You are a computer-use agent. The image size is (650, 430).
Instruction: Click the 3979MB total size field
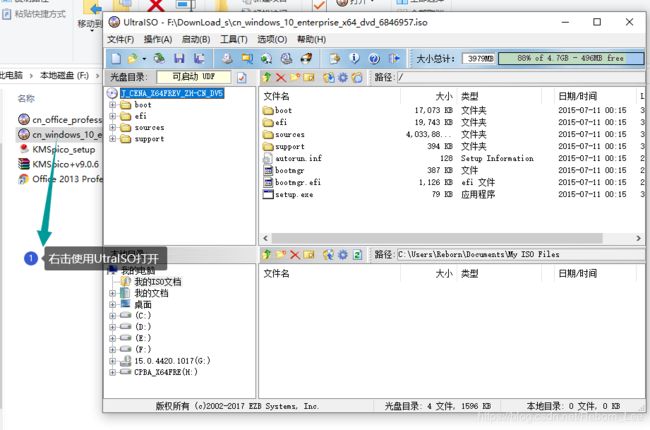480,58
